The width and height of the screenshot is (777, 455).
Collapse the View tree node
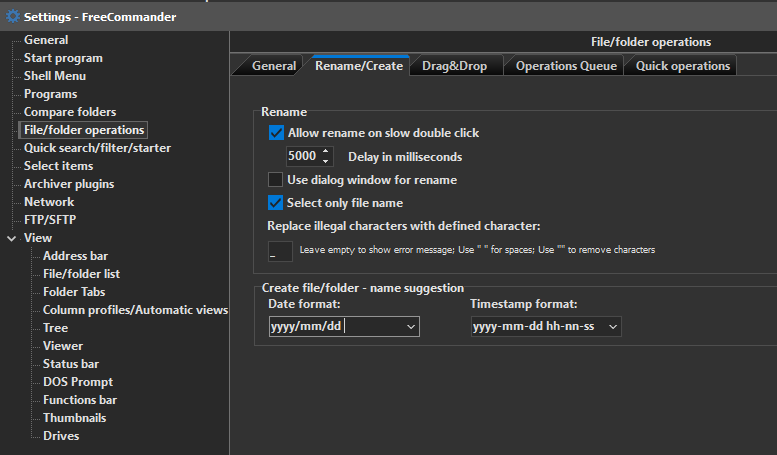pyautogui.click(x=11, y=238)
